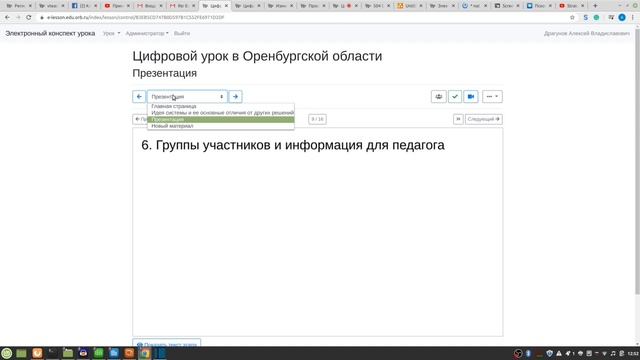
Task: Click the slide text button below the slide
Action: click(x=167, y=343)
